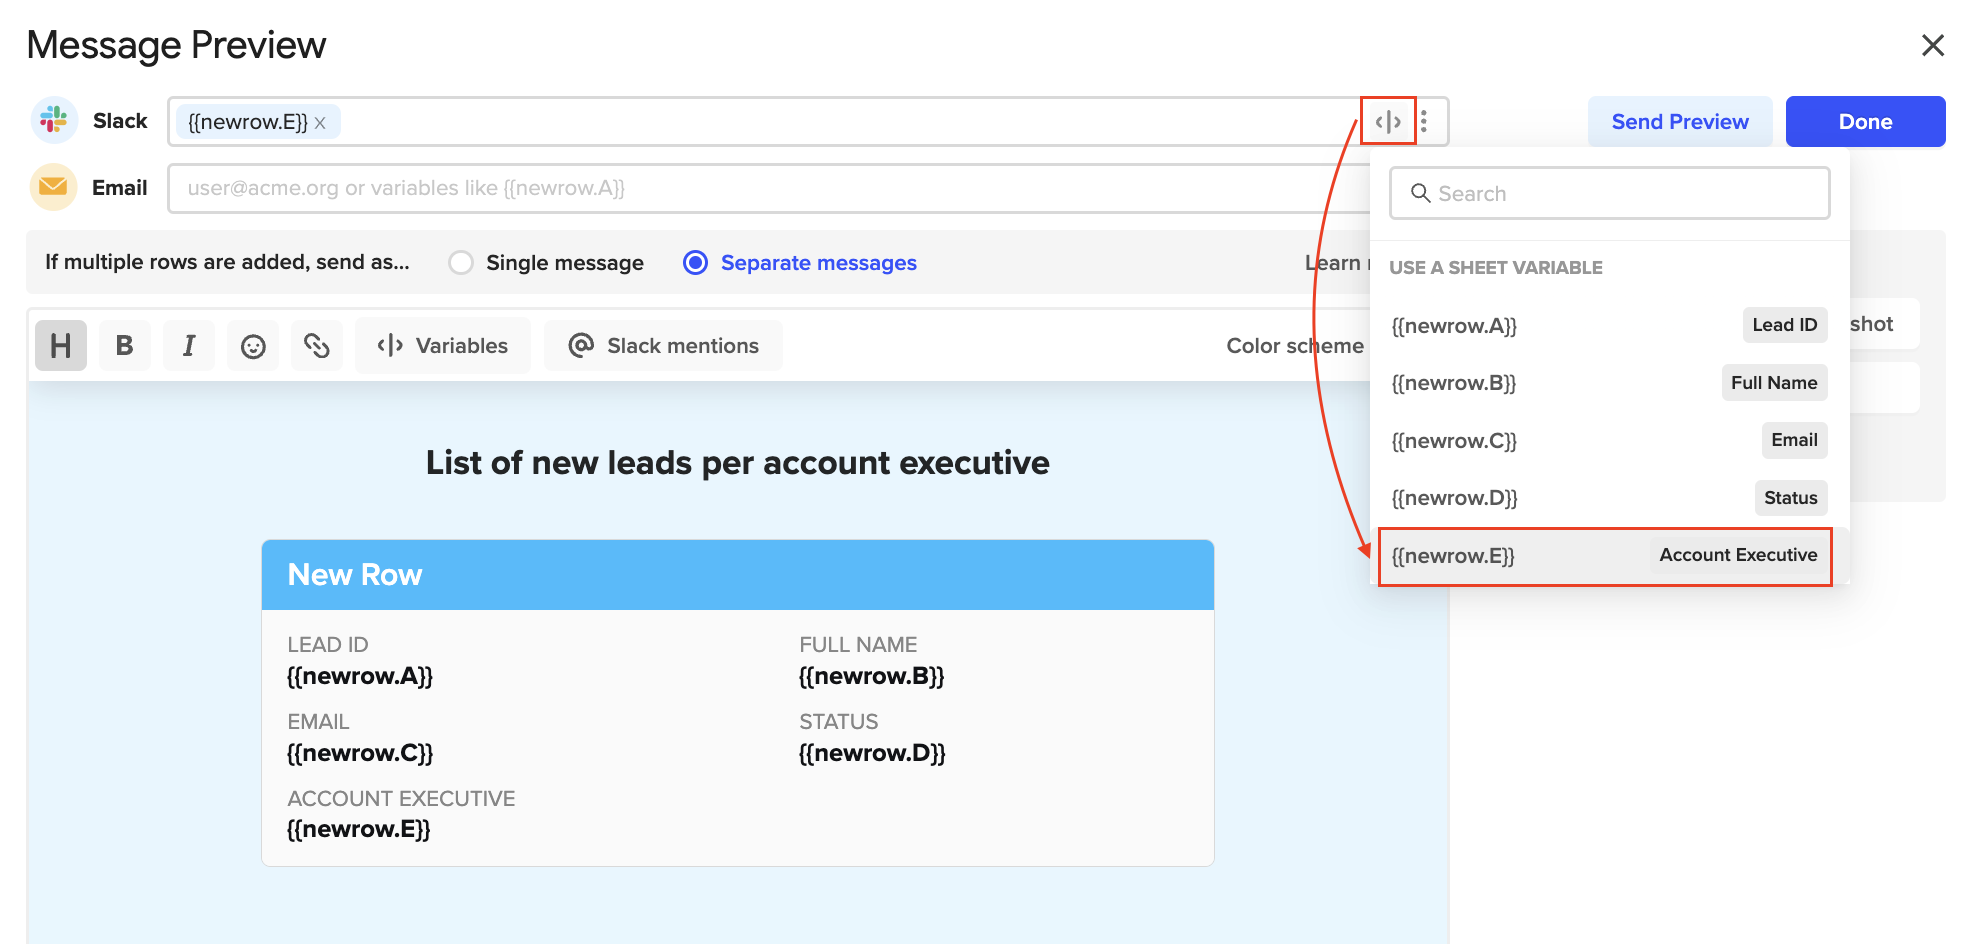Click the {{newrow.C}} value under EMAIL
Image resolution: width=1970 pixels, height=944 pixels.
coord(360,753)
